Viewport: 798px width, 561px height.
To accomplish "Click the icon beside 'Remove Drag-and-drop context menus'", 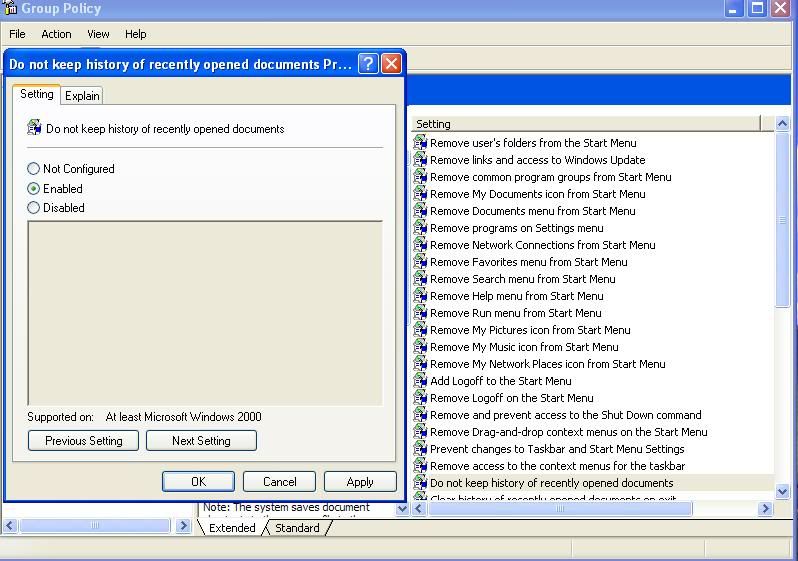I will [420, 432].
